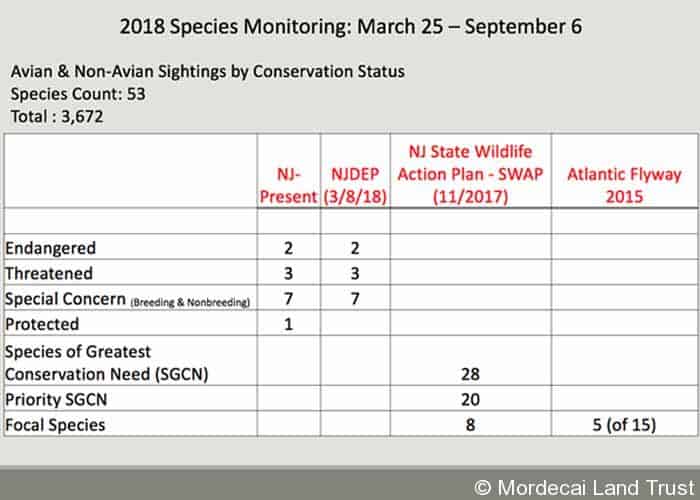This screenshot has height=500, width=700.
Task: Click the "Threatened" row label
Action: coord(49,274)
